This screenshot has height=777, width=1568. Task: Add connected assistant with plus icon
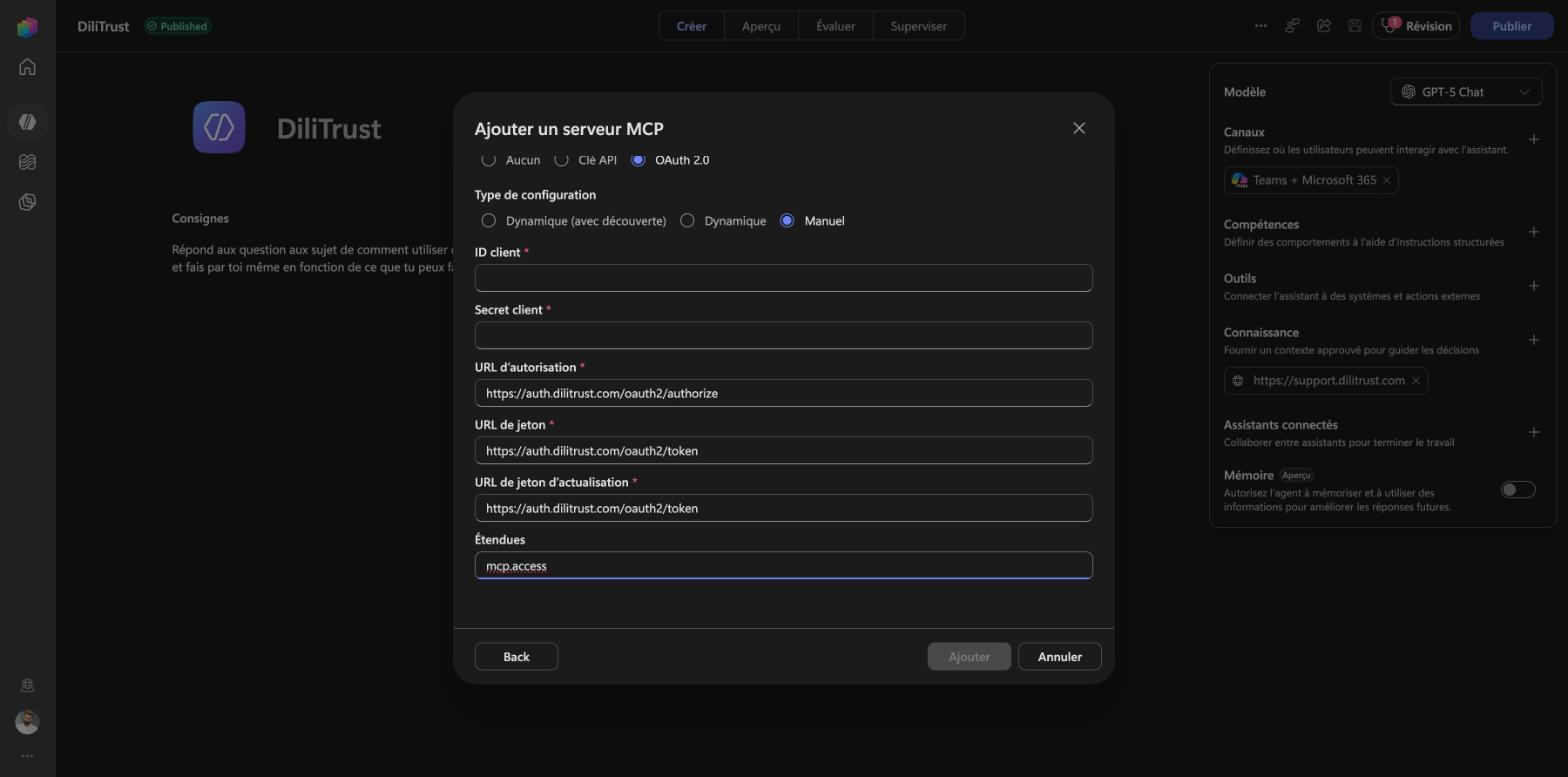click(x=1534, y=432)
